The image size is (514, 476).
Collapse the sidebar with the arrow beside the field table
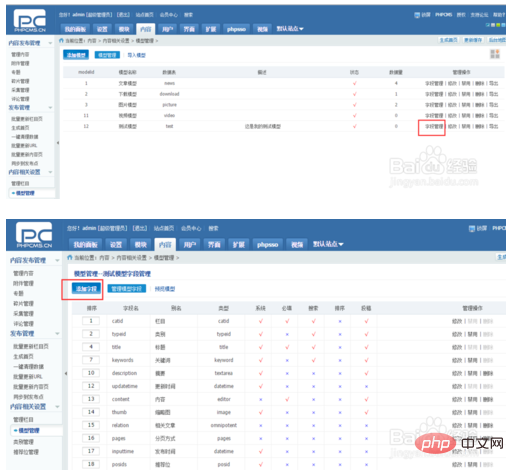(x=66, y=373)
